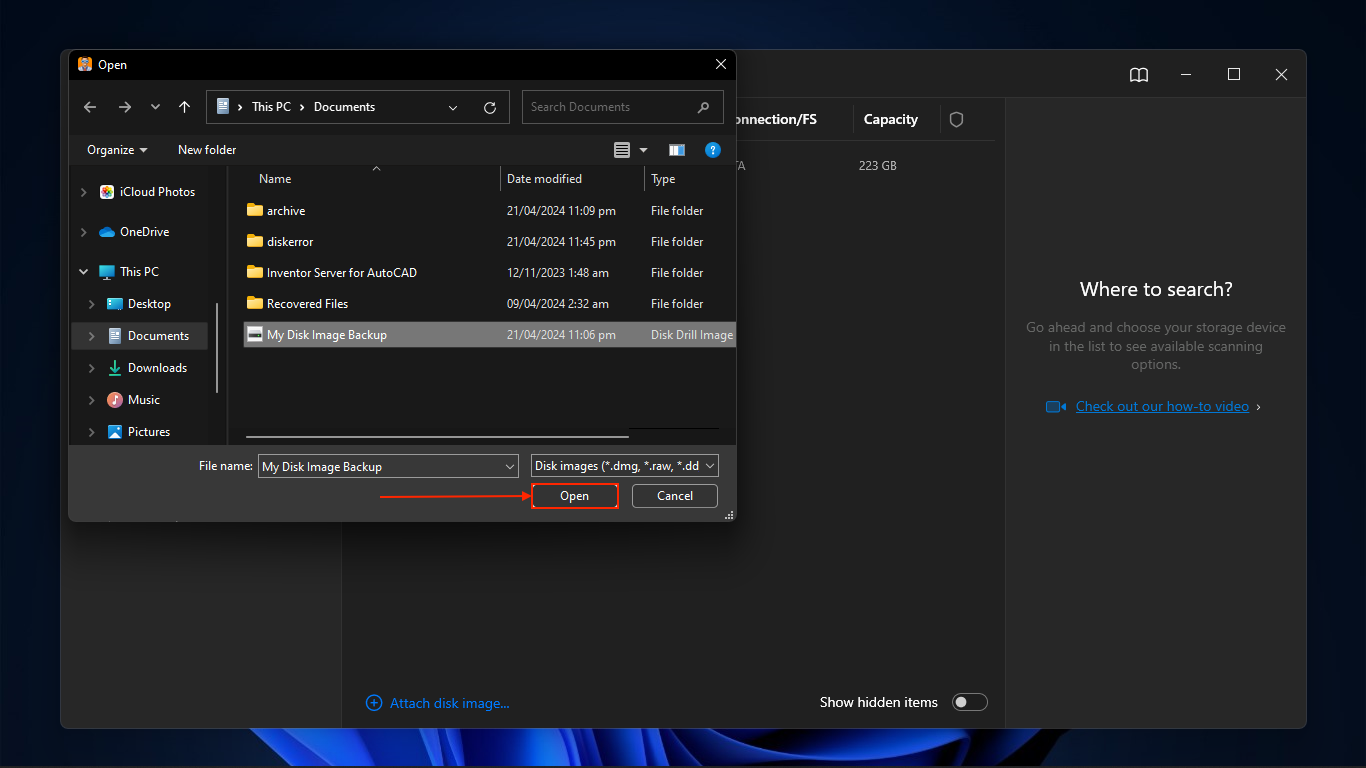
Task: Click date 12/11/2023 1:48 am cell
Action: click(558, 273)
